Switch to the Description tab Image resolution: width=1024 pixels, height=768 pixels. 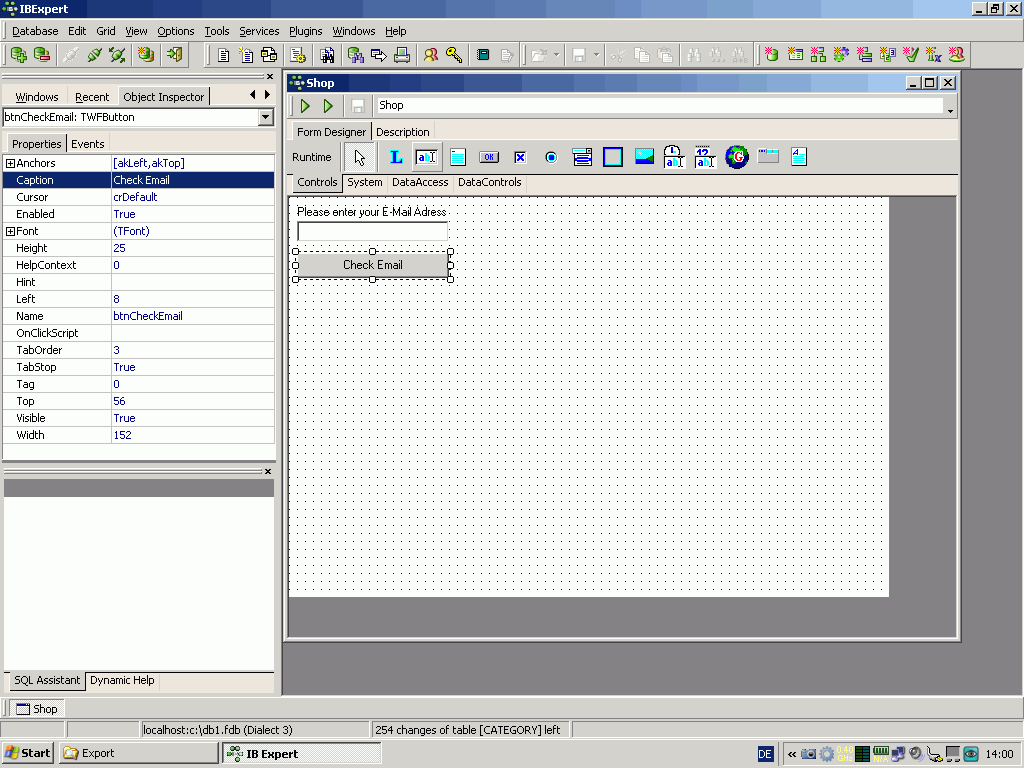(403, 132)
